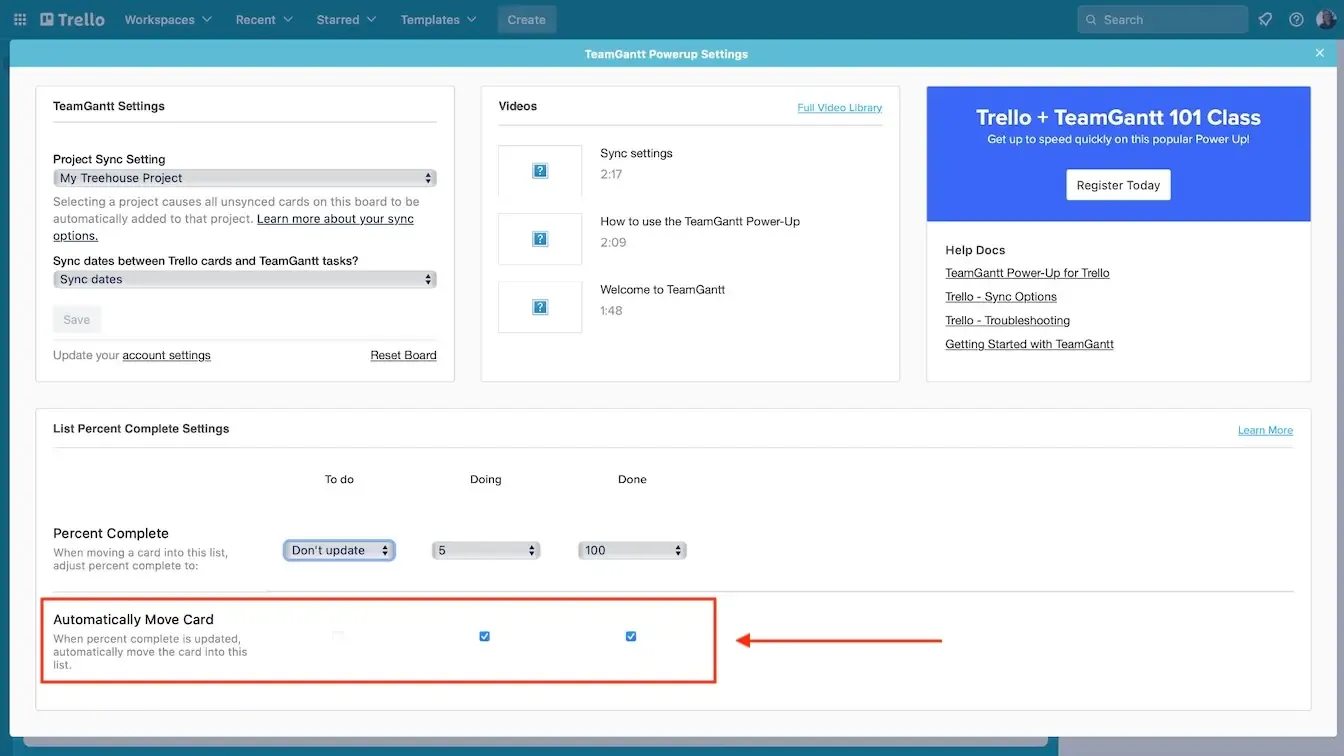Expand the Recent menu

[x=264, y=20]
